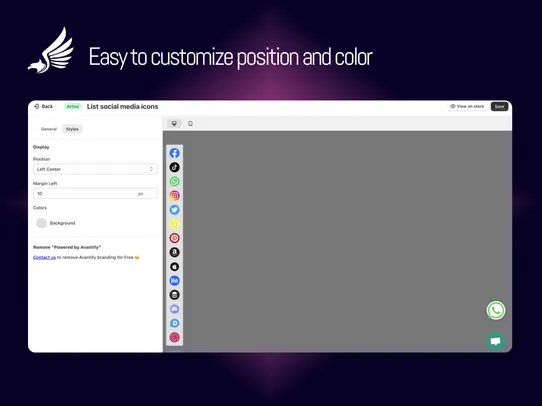Click the Behance icon in the list

(x=175, y=281)
